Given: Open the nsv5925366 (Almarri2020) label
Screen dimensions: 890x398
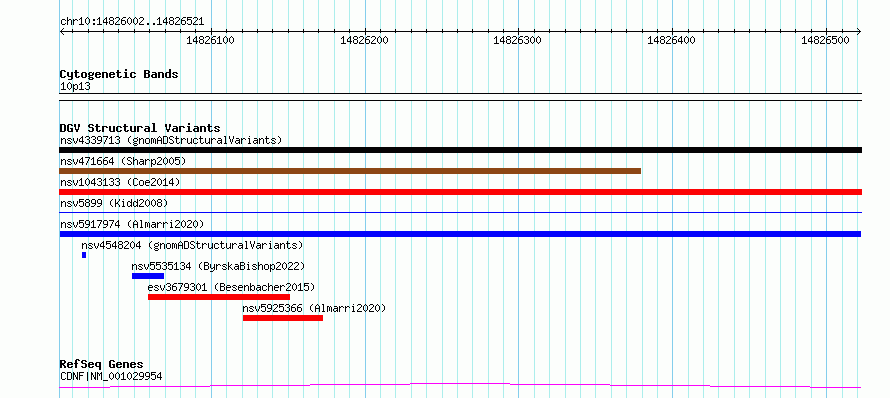Looking at the screenshot, I should [314, 308].
